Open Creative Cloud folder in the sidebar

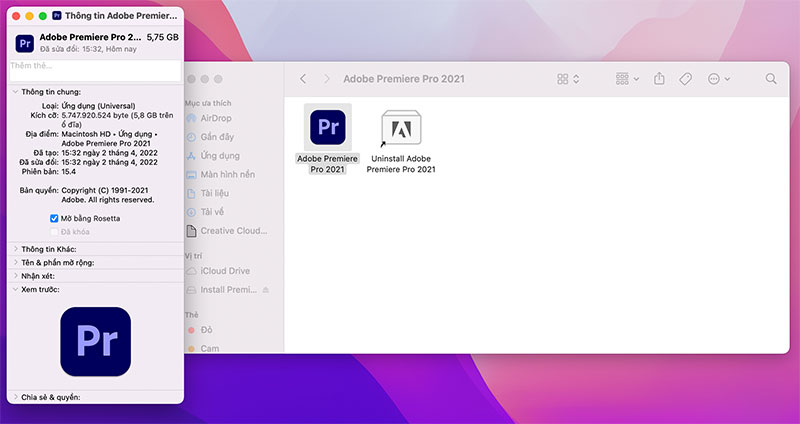point(234,231)
